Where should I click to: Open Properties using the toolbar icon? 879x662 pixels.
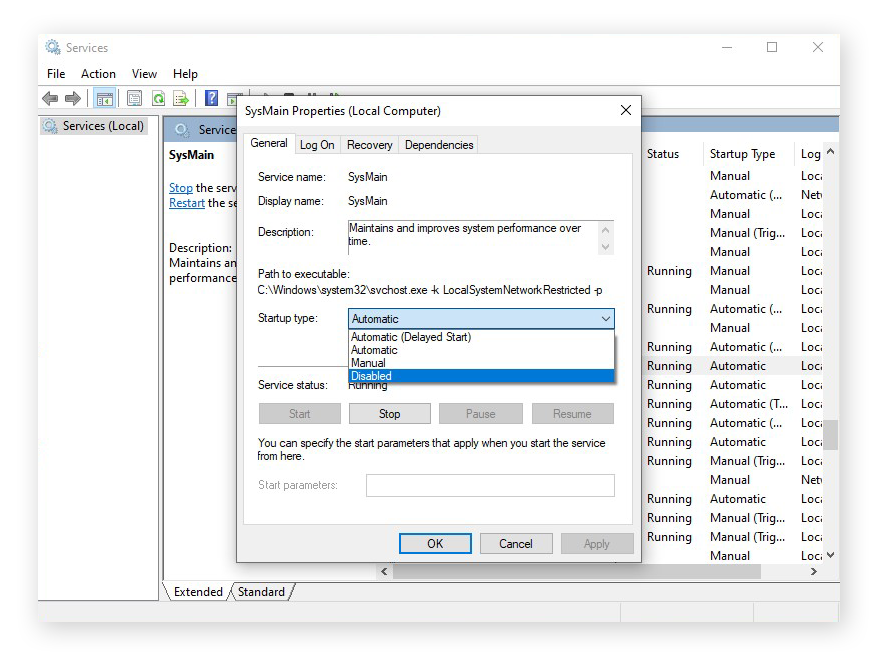pyautogui.click(x=134, y=97)
